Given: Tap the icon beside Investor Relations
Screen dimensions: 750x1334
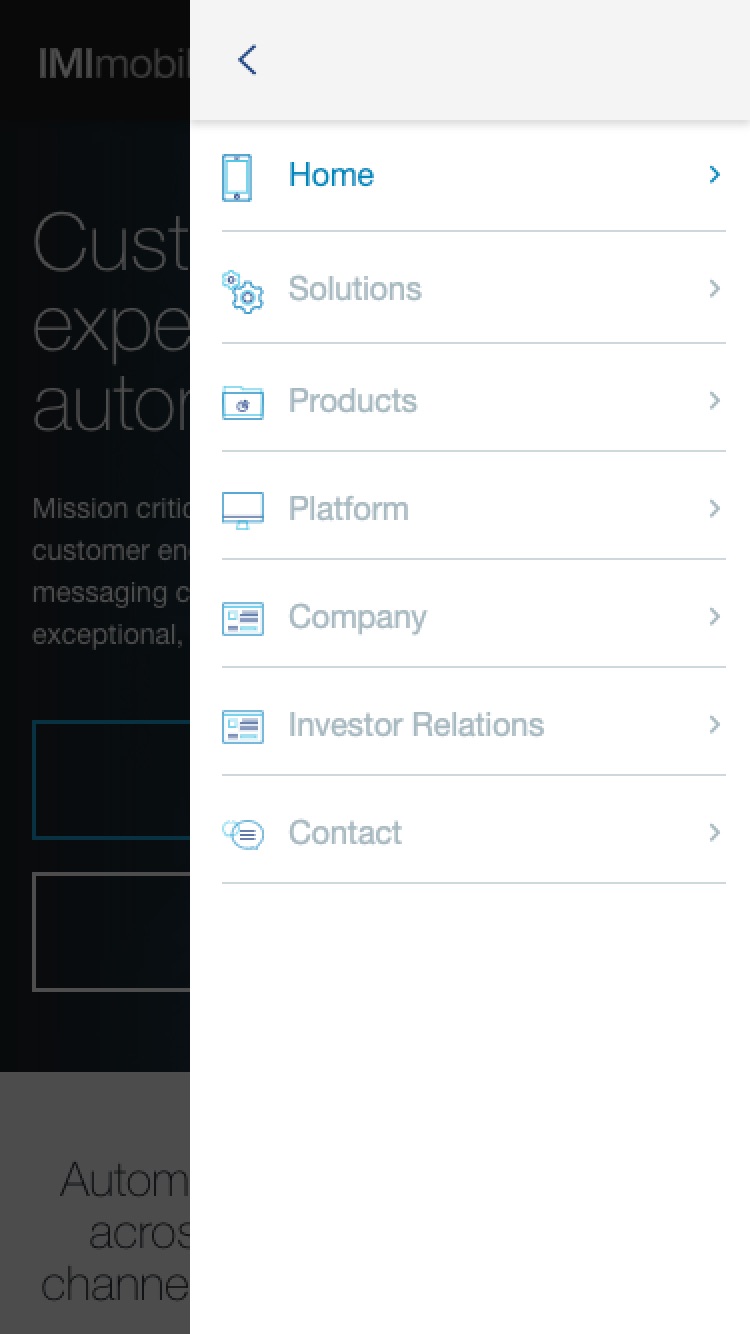Looking at the screenshot, I should click(242, 726).
